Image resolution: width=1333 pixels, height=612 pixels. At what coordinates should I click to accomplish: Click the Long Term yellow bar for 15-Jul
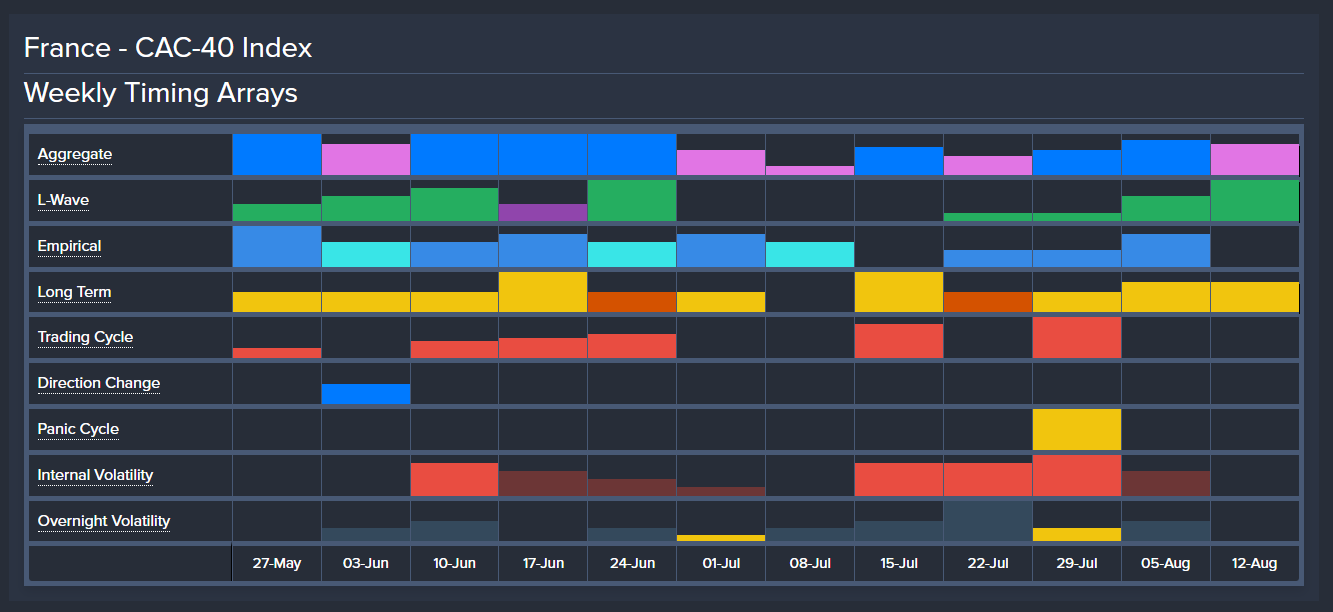click(899, 292)
